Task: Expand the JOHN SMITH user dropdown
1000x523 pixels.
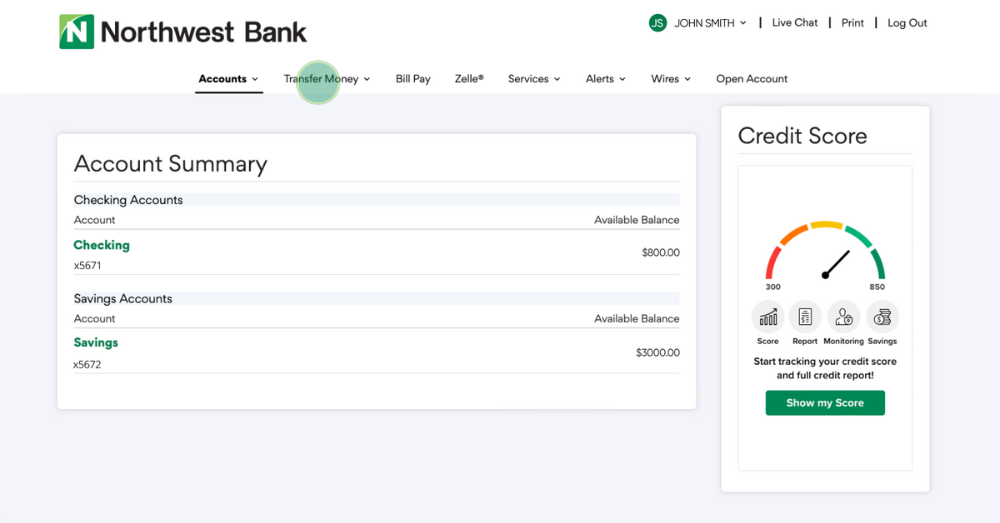Action: [710, 23]
